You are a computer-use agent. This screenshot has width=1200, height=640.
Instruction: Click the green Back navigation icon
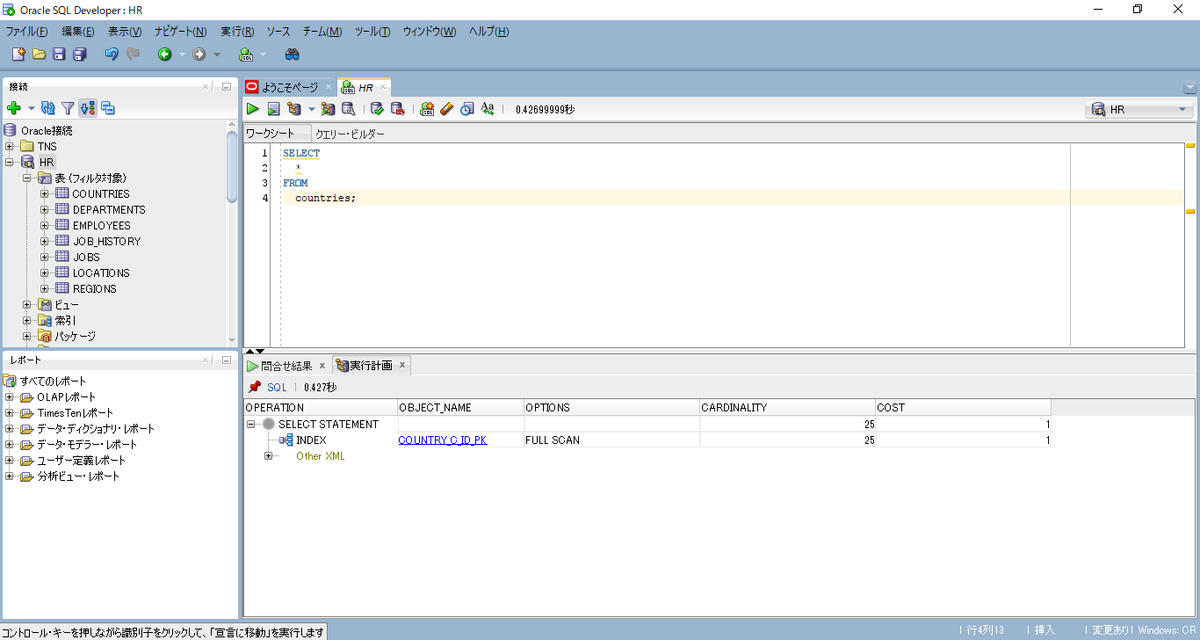tap(165, 54)
